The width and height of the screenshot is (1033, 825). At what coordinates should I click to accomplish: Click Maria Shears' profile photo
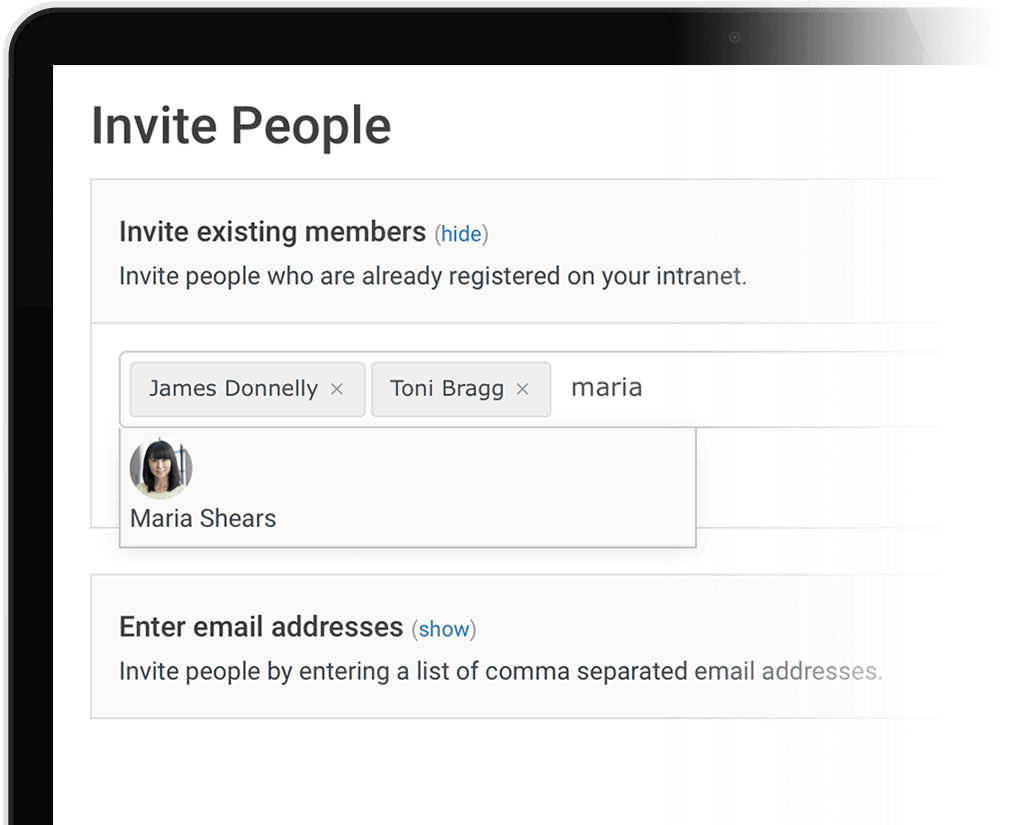click(161, 468)
